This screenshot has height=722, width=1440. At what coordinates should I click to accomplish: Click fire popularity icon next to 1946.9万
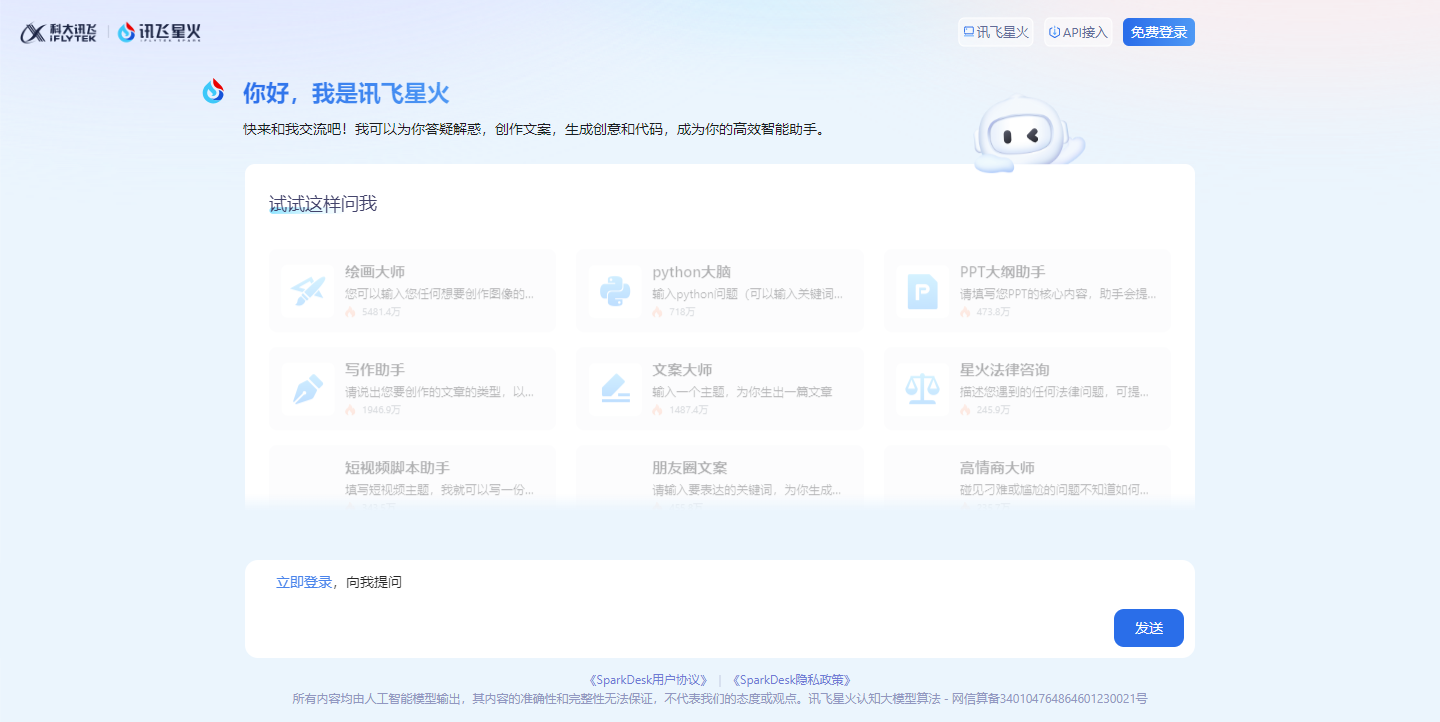click(x=350, y=410)
